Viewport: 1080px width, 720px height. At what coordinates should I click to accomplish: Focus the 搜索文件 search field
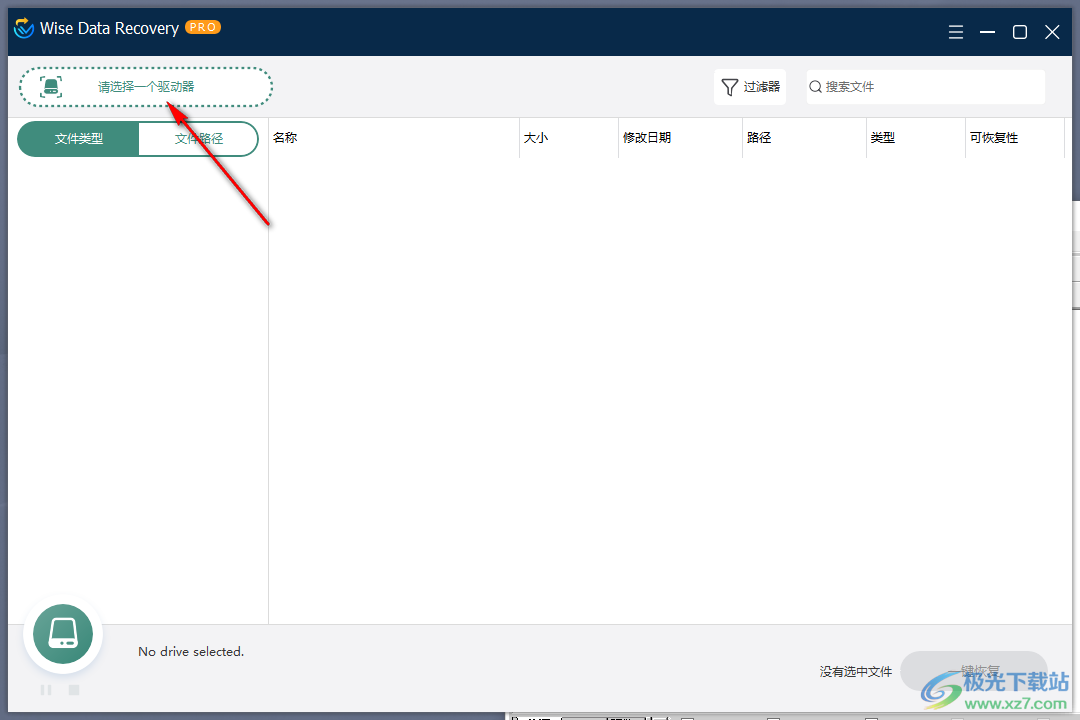coord(926,87)
